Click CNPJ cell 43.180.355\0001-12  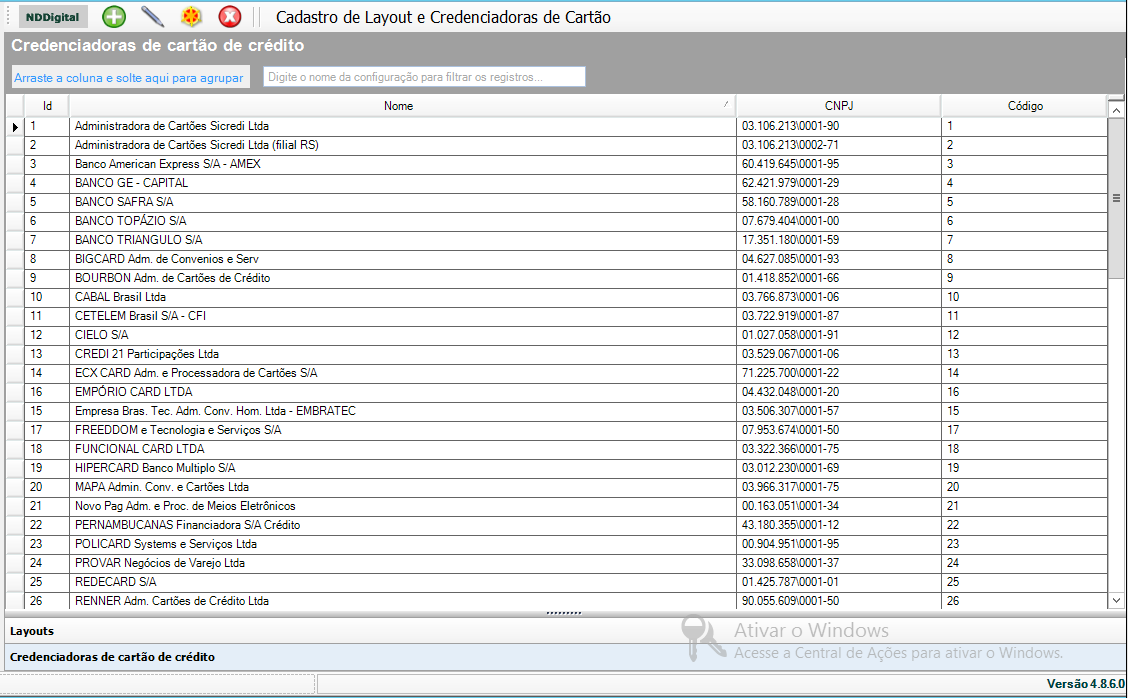click(x=839, y=525)
